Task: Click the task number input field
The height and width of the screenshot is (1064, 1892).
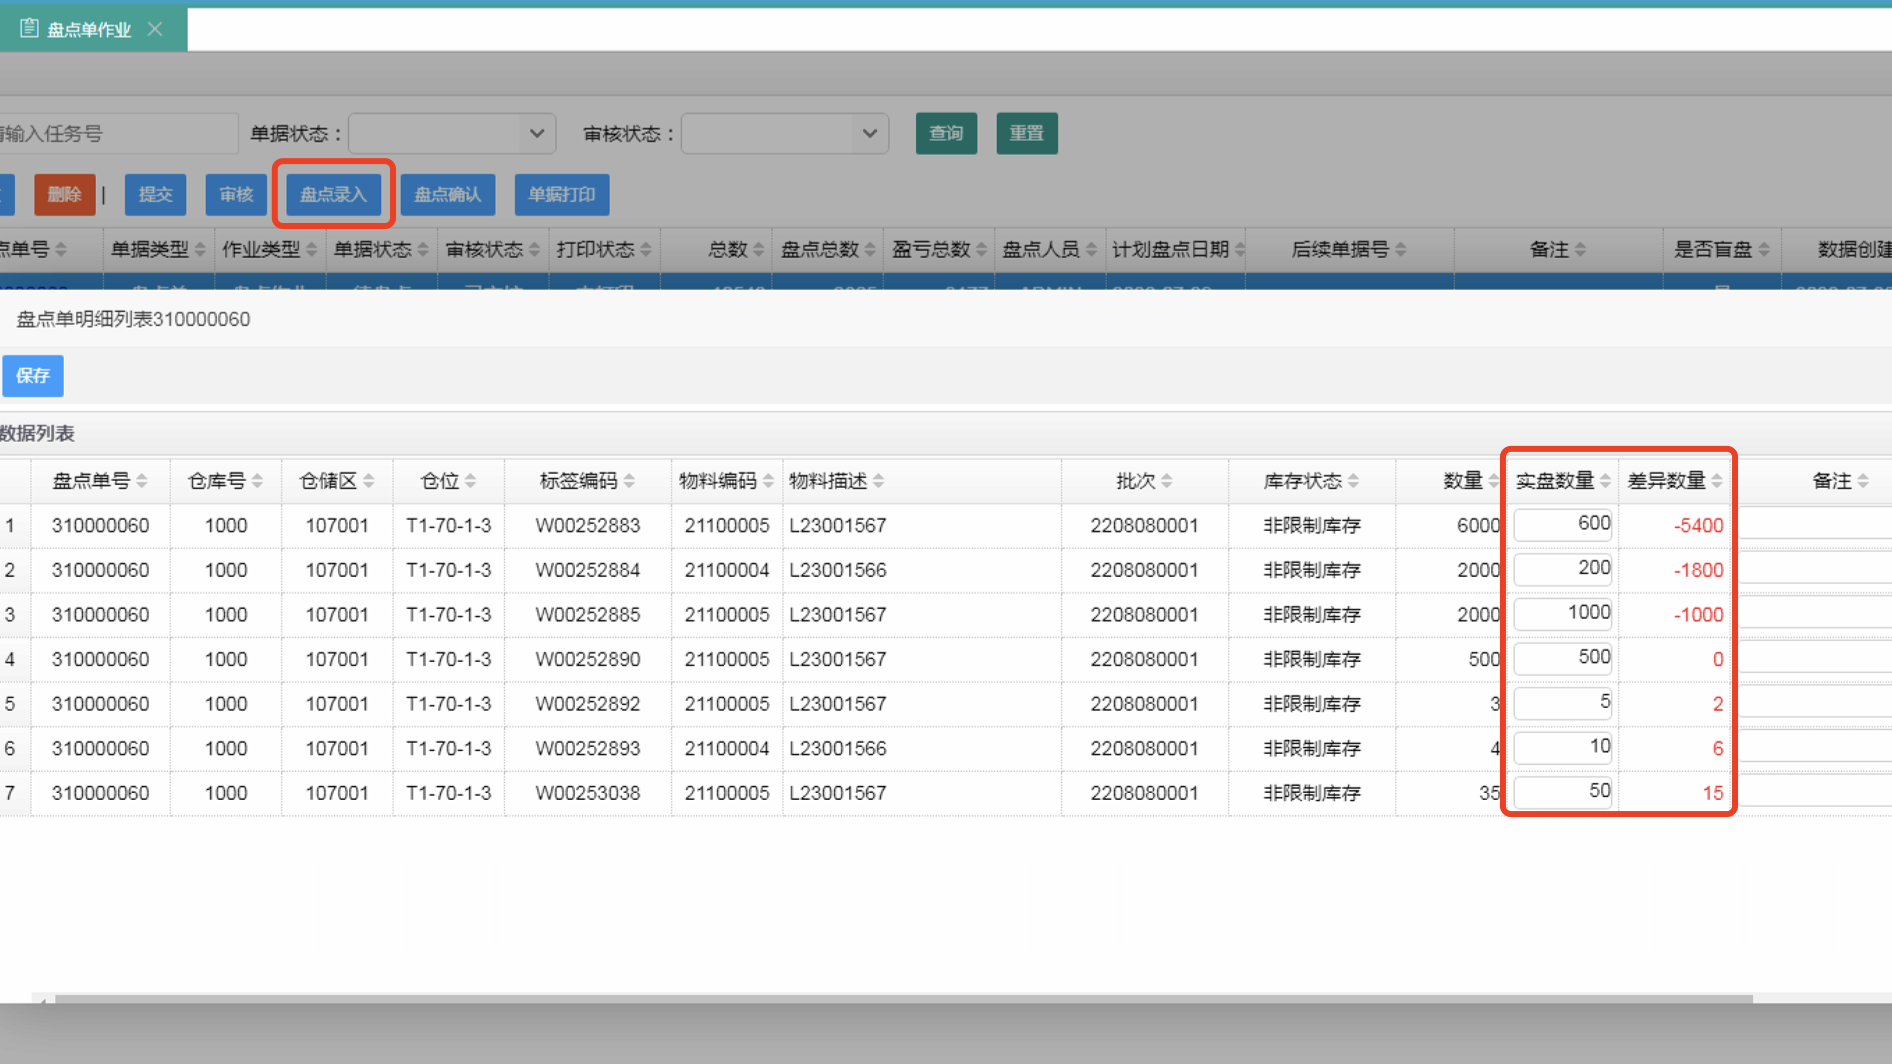Action: [115, 133]
